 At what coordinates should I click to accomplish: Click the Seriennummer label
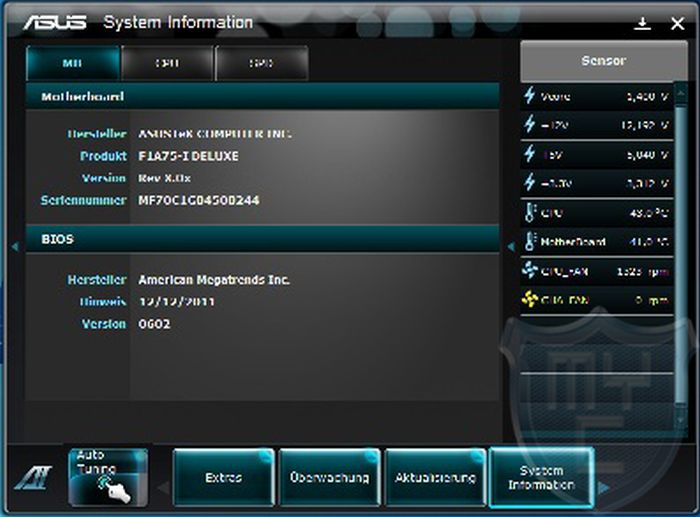click(83, 200)
